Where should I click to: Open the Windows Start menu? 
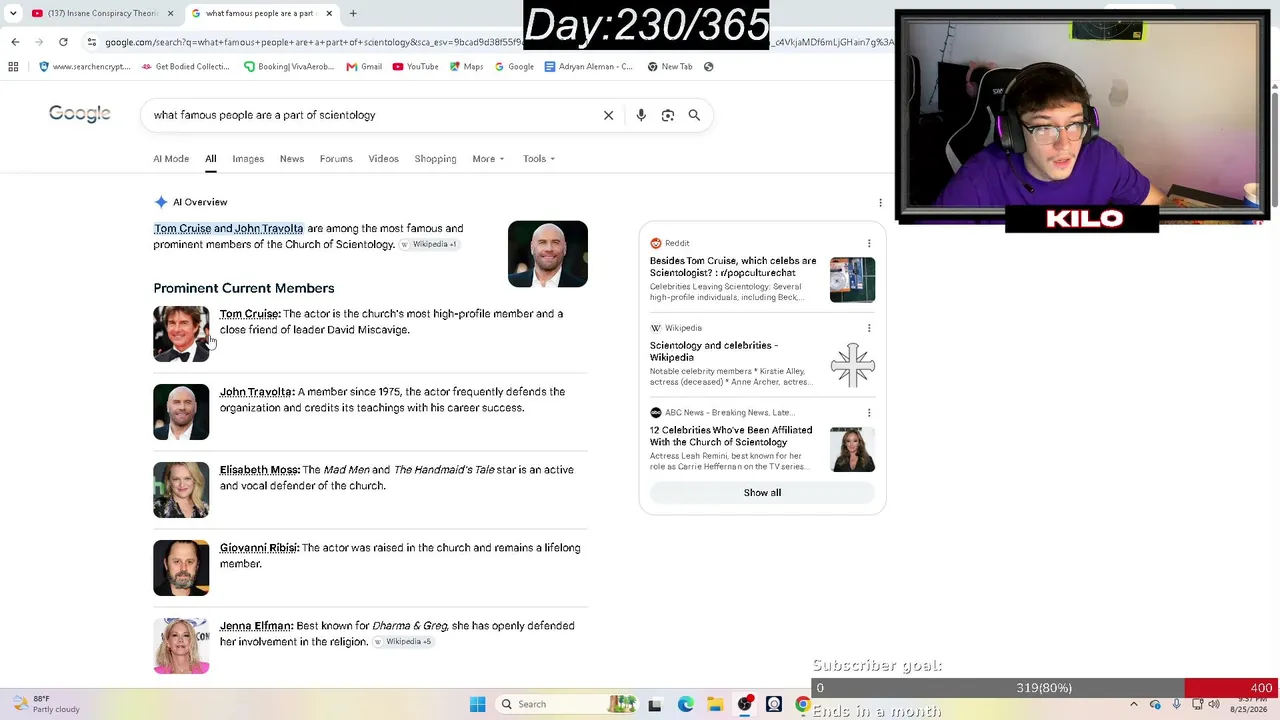(477, 704)
